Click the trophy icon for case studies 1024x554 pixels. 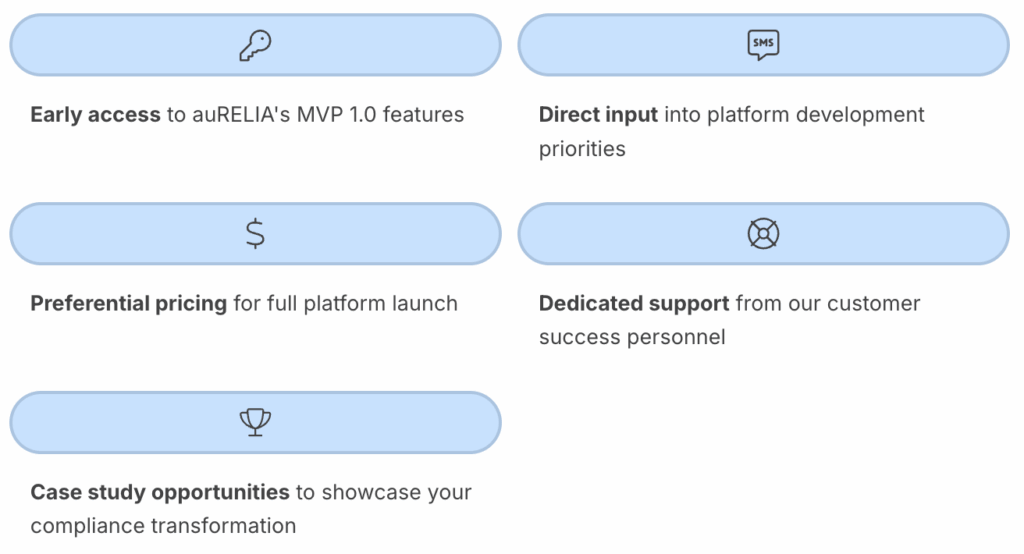tap(255, 422)
